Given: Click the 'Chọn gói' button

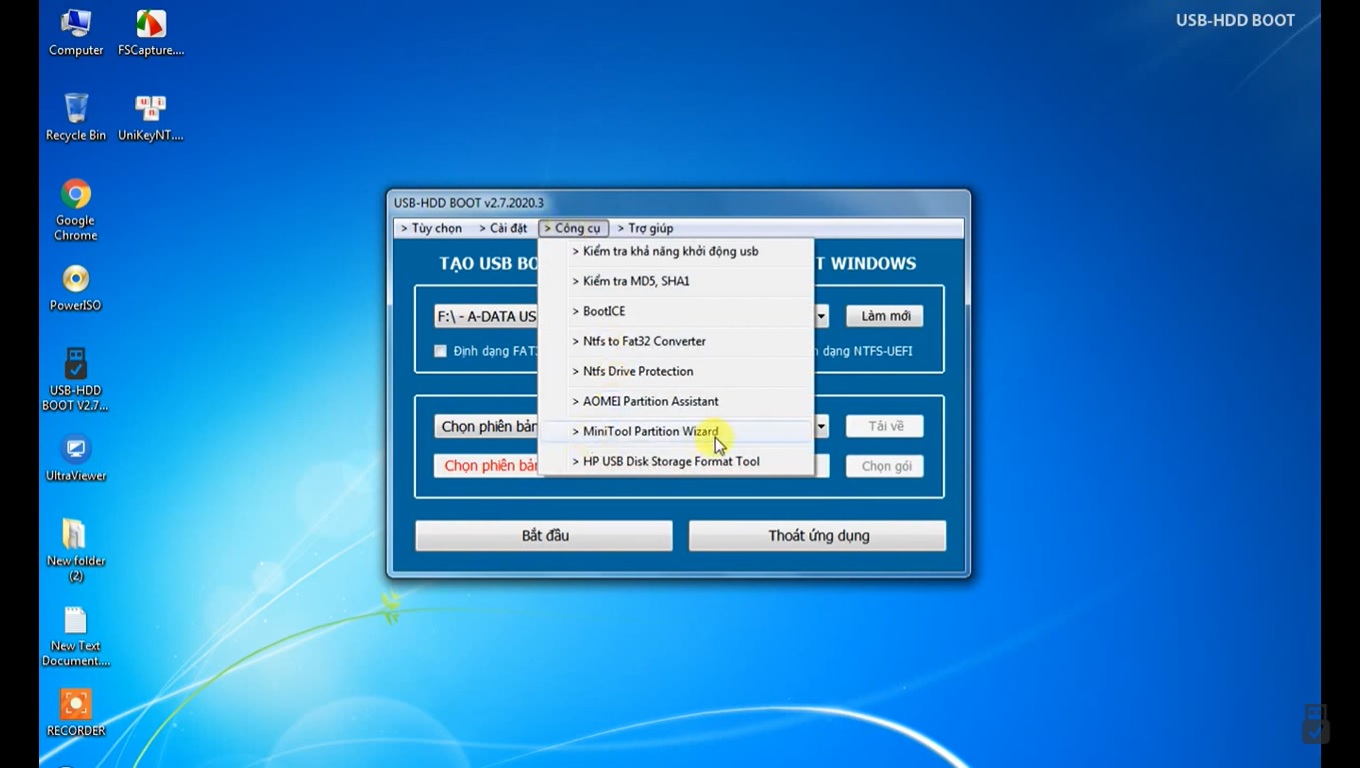Looking at the screenshot, I should click(x=885, y=466).
